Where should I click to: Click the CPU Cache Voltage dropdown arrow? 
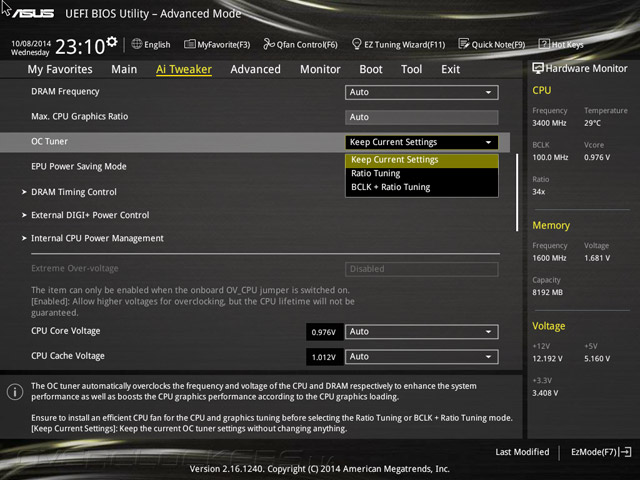point(488,357)
